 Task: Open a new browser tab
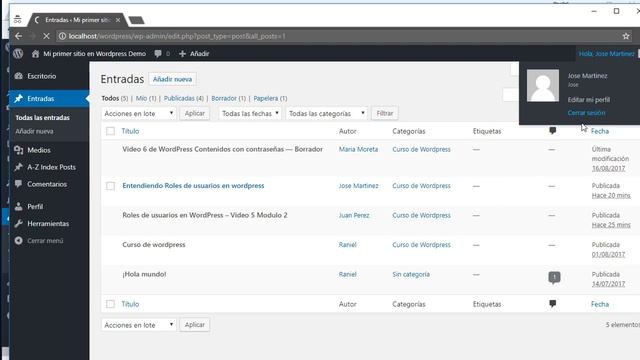136,20
